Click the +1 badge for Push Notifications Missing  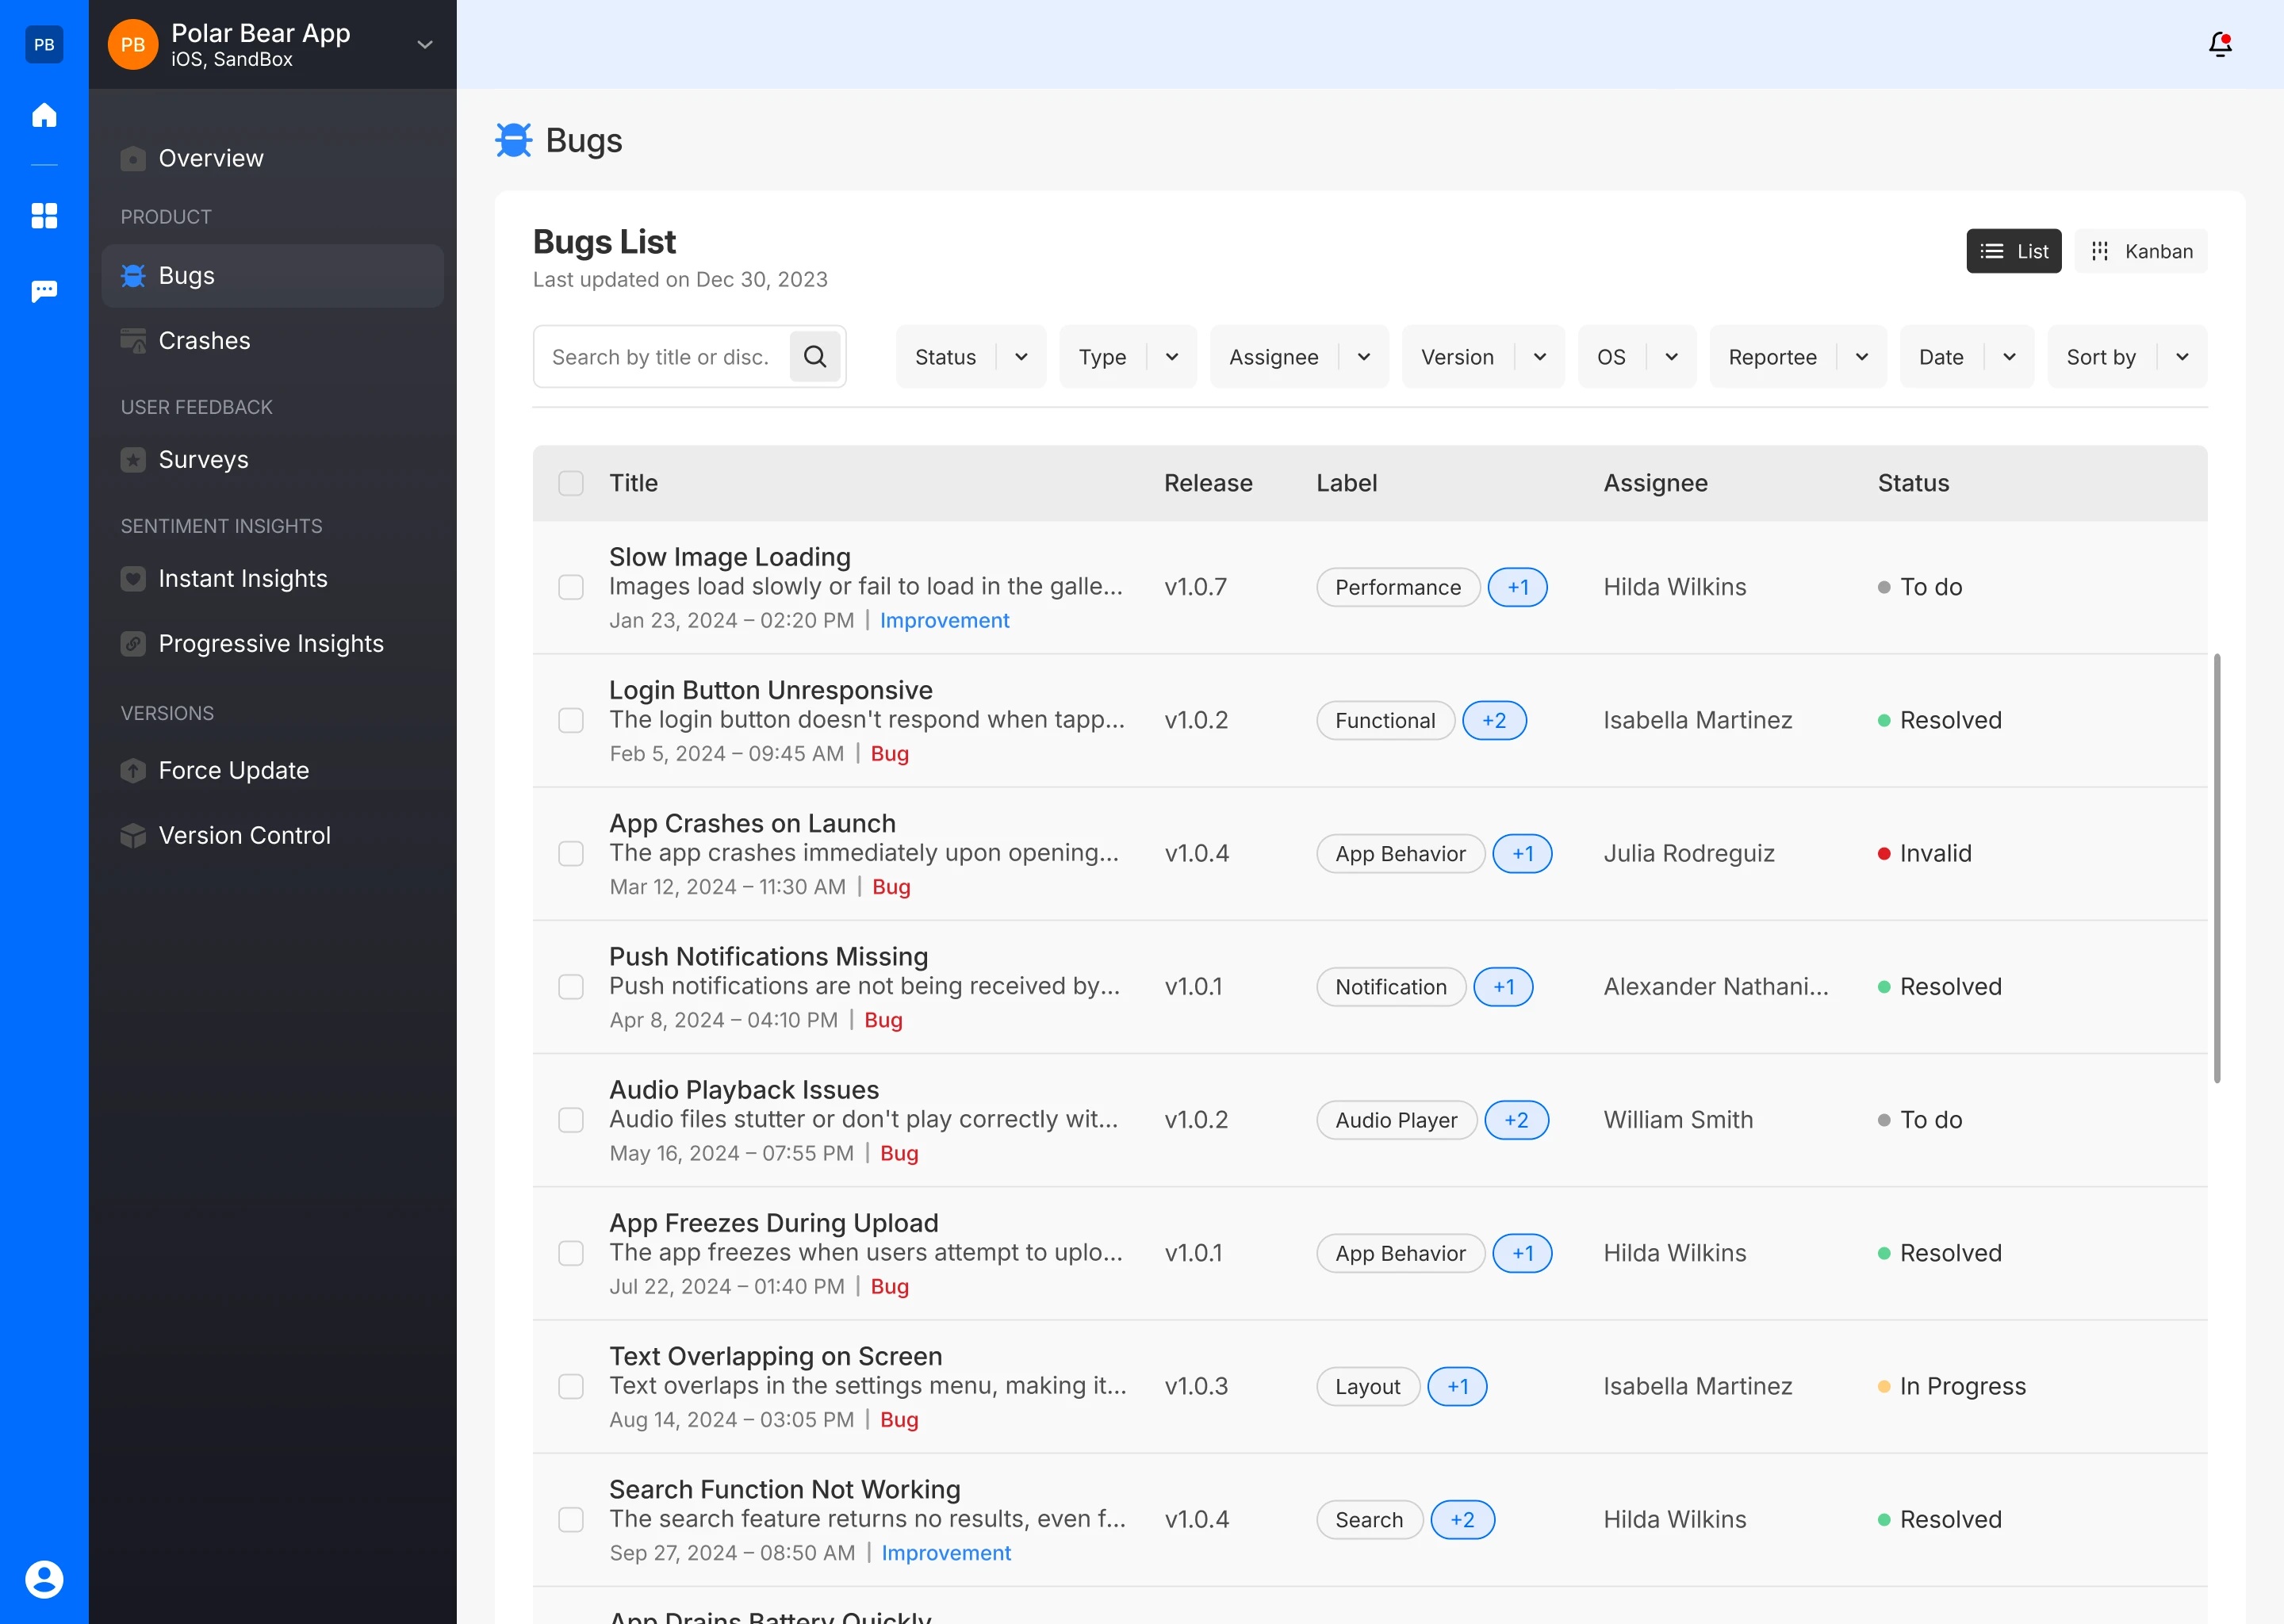[1503, 987]
